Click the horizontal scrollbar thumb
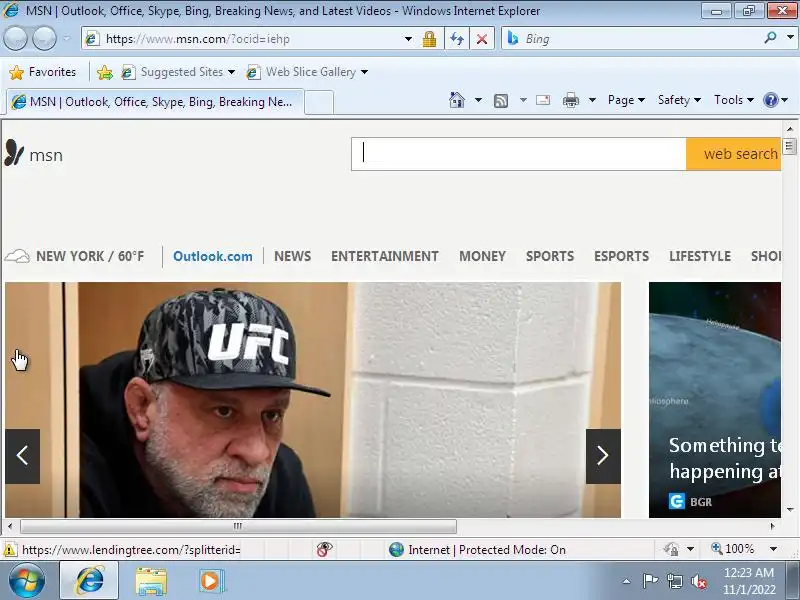The width and height of the screenshot is (800, 600). (x=238, y=526)
